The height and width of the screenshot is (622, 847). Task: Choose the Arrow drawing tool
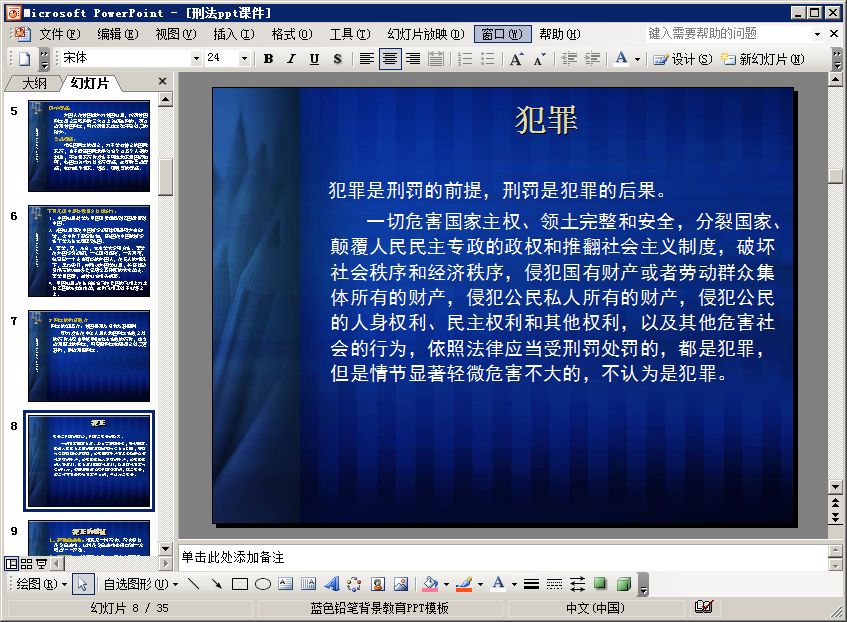[x=216, y=584]
